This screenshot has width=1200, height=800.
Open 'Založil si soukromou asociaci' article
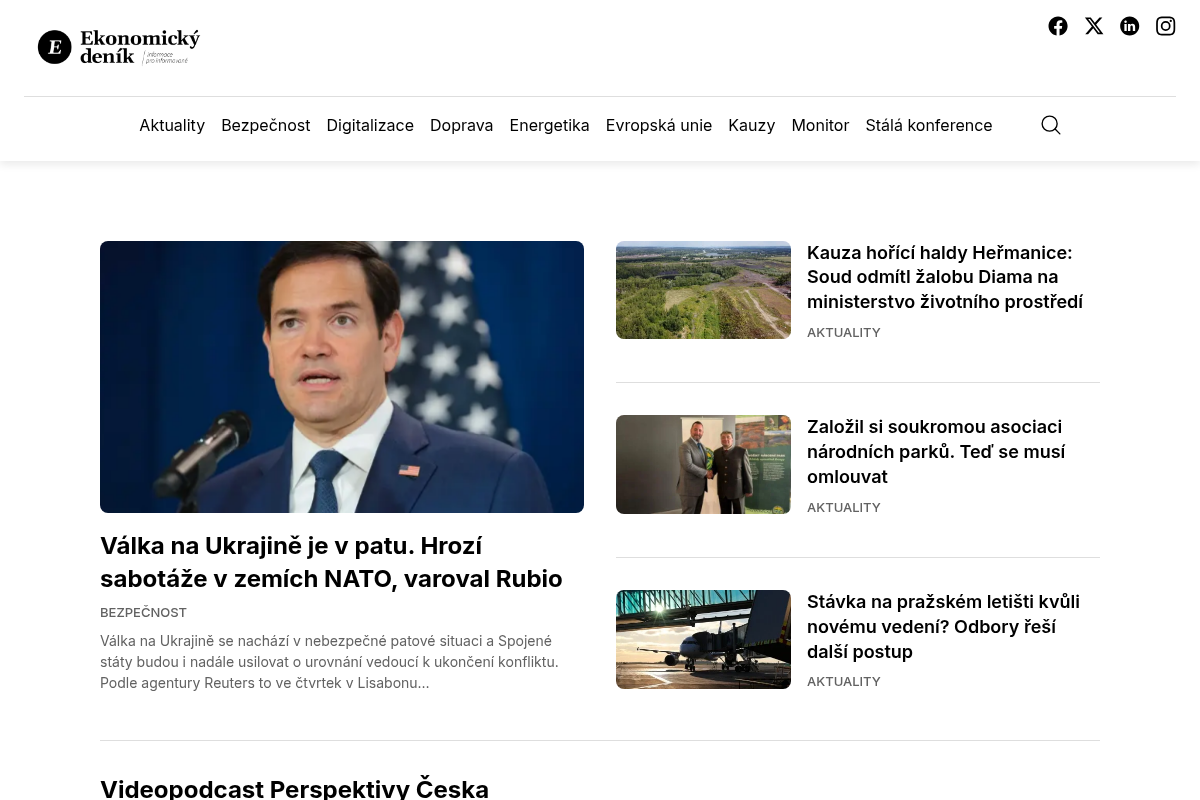[936, 452]
